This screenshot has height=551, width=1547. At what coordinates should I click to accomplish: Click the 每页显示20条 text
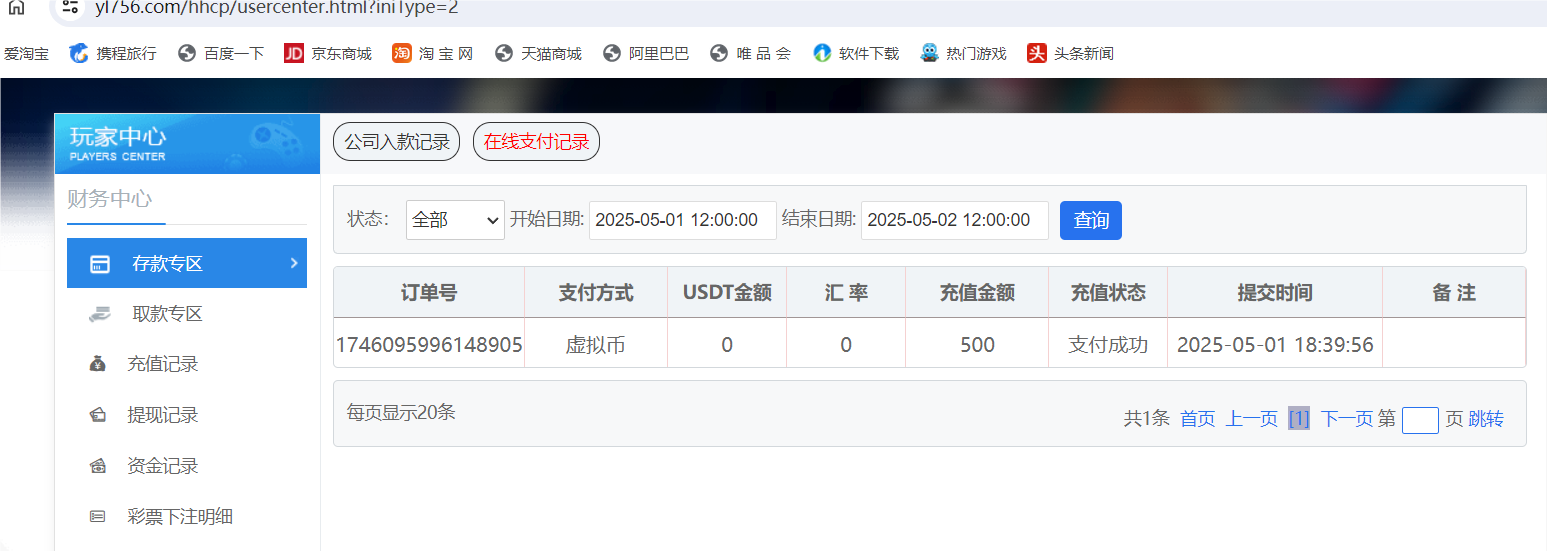(x=401, y=412)
